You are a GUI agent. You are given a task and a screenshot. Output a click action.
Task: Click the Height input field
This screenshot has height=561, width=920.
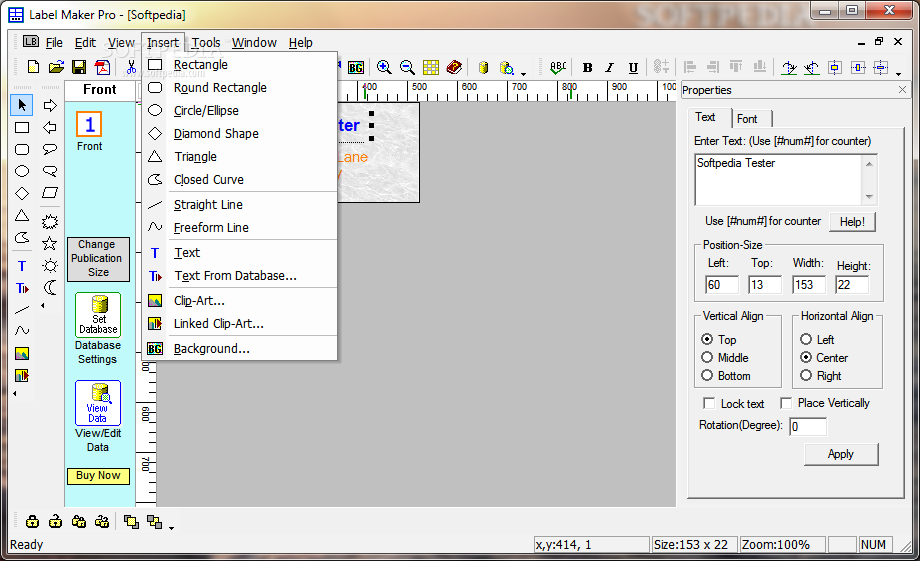pyautogui.click(x=852, y=285)
